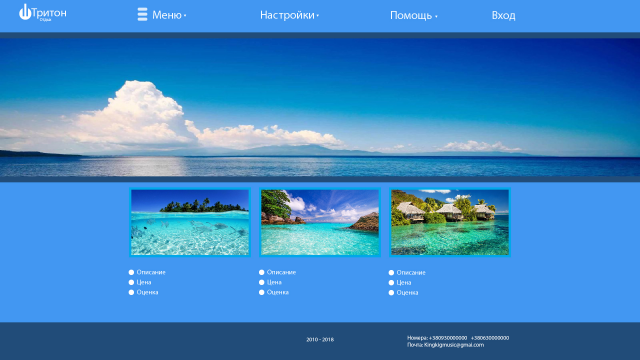
Task: Expand the Меню dropdown arrow
Action: click(185, 16)
